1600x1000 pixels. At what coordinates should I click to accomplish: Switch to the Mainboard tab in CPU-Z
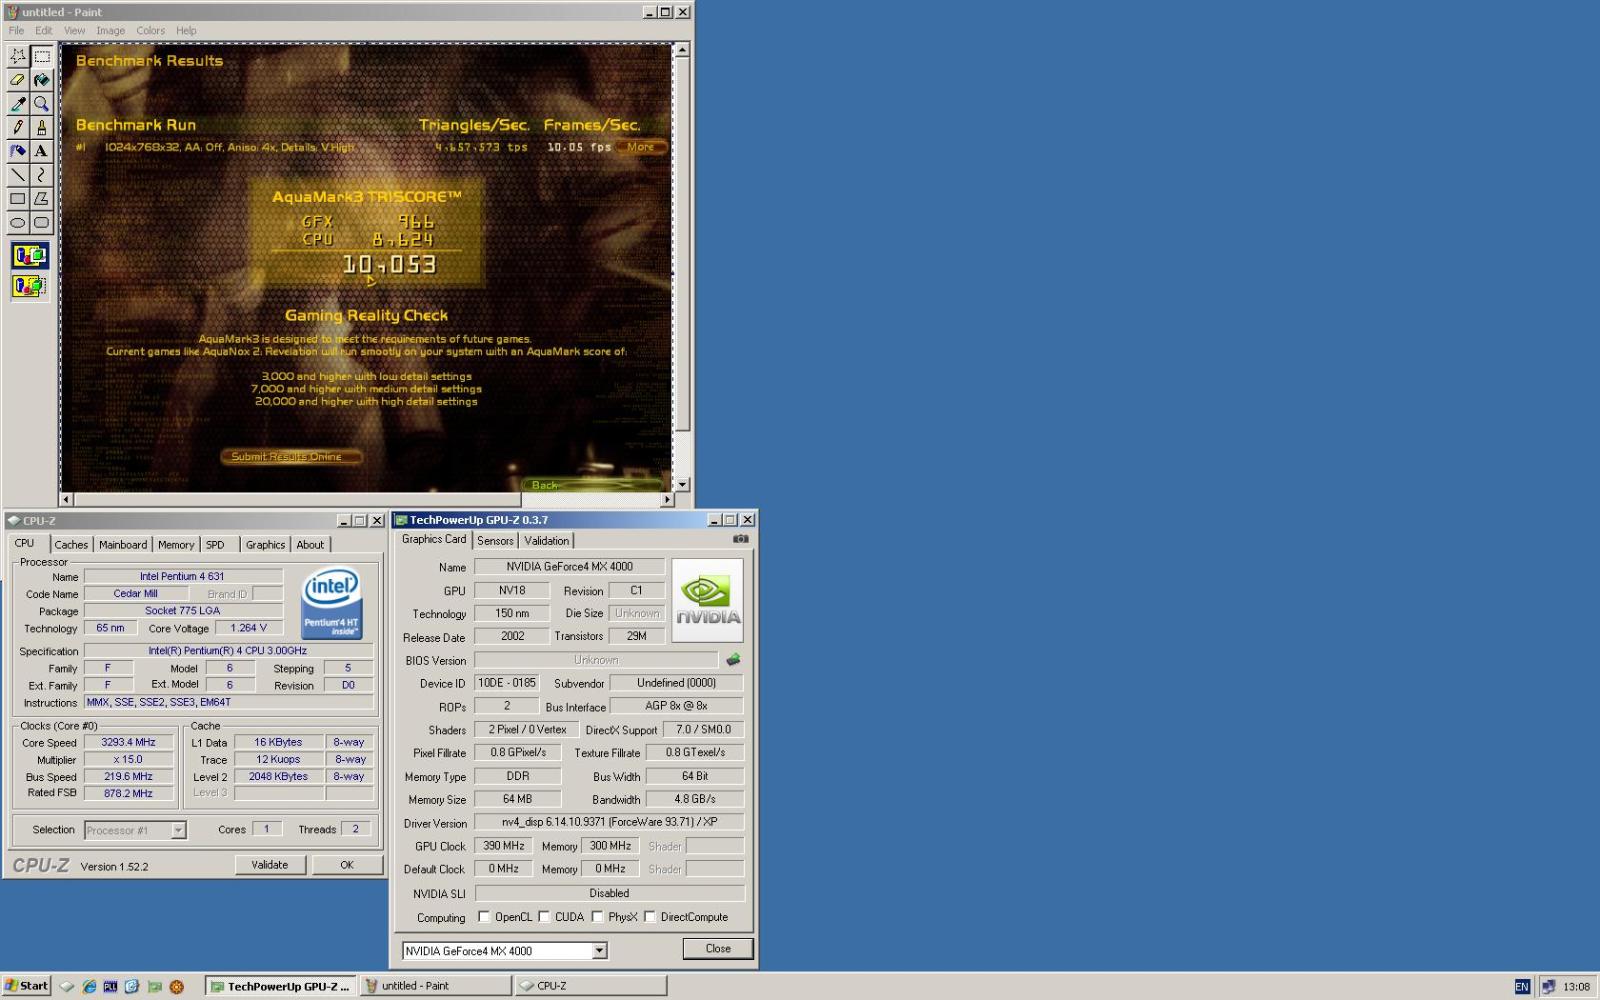coord(123,545)
